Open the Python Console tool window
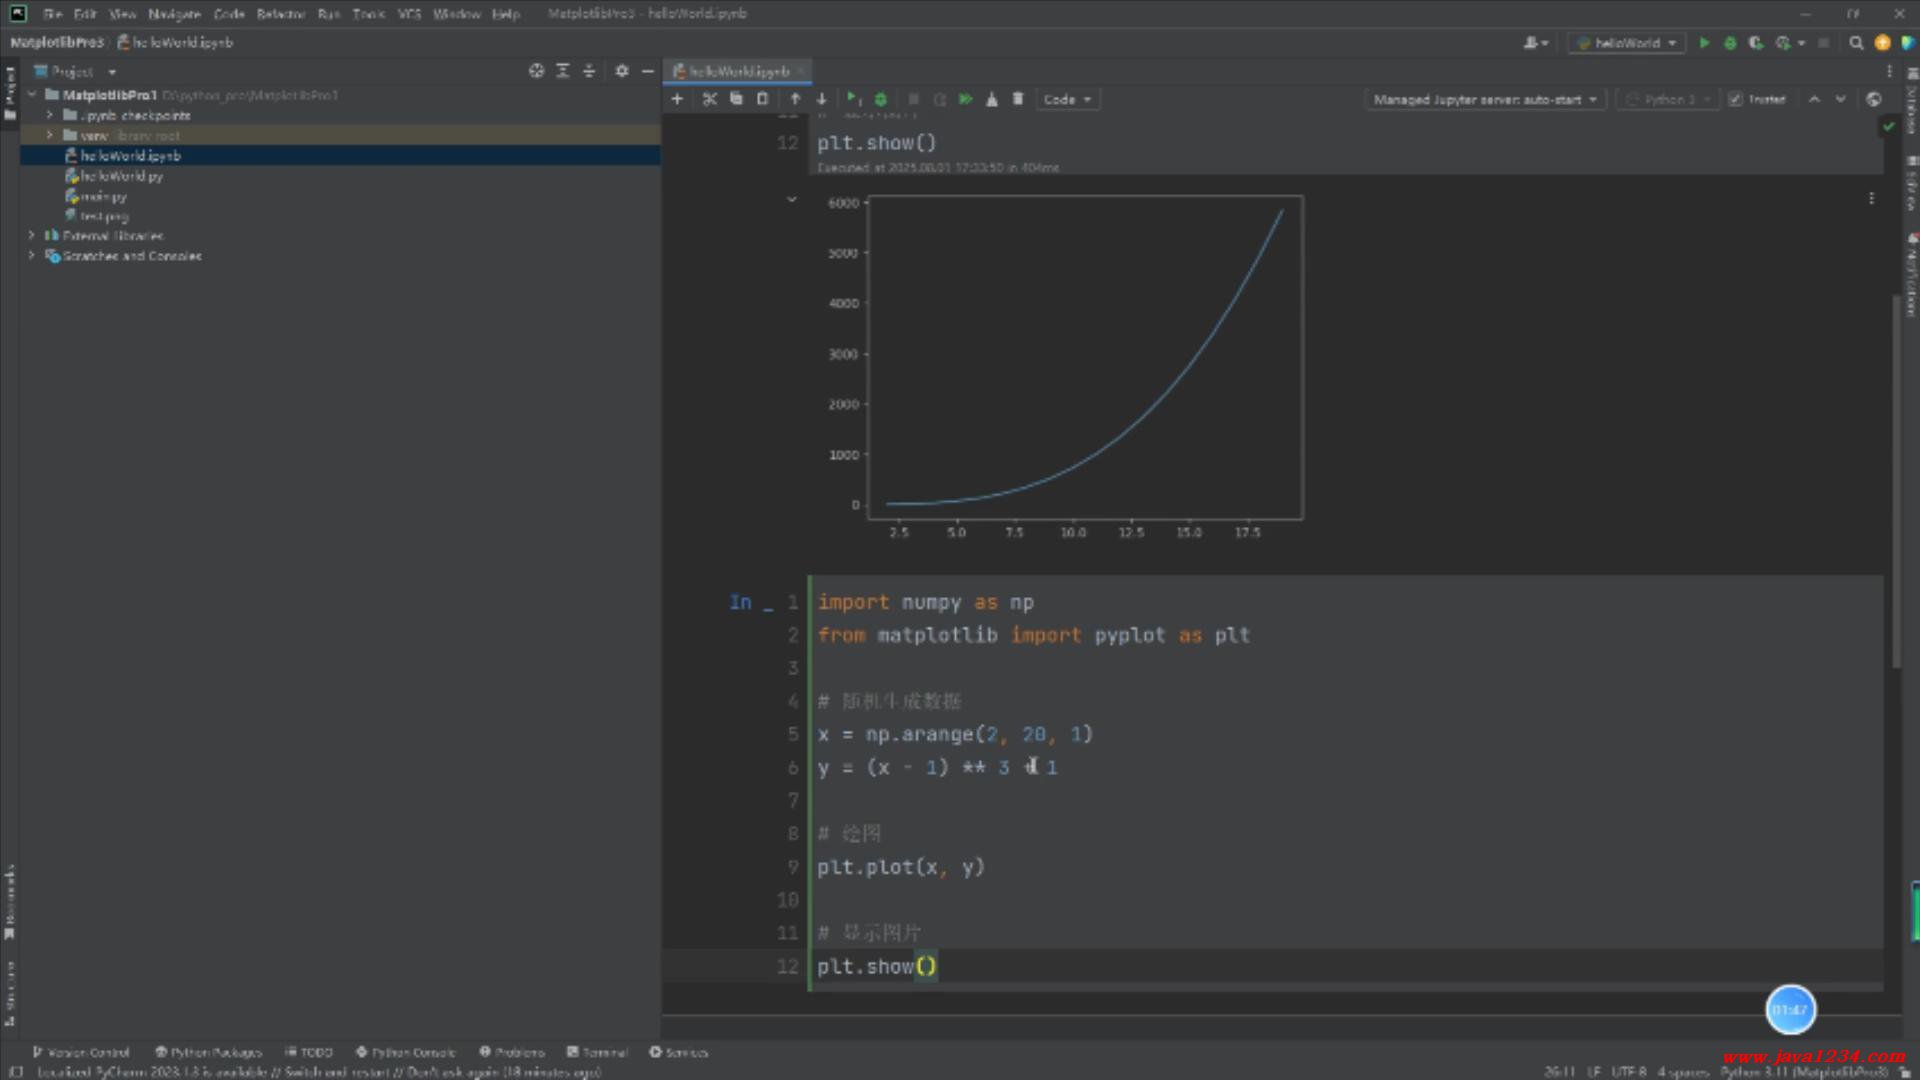The width and height of the screenshot is (1920, 1080). (x=405, y=1052)
